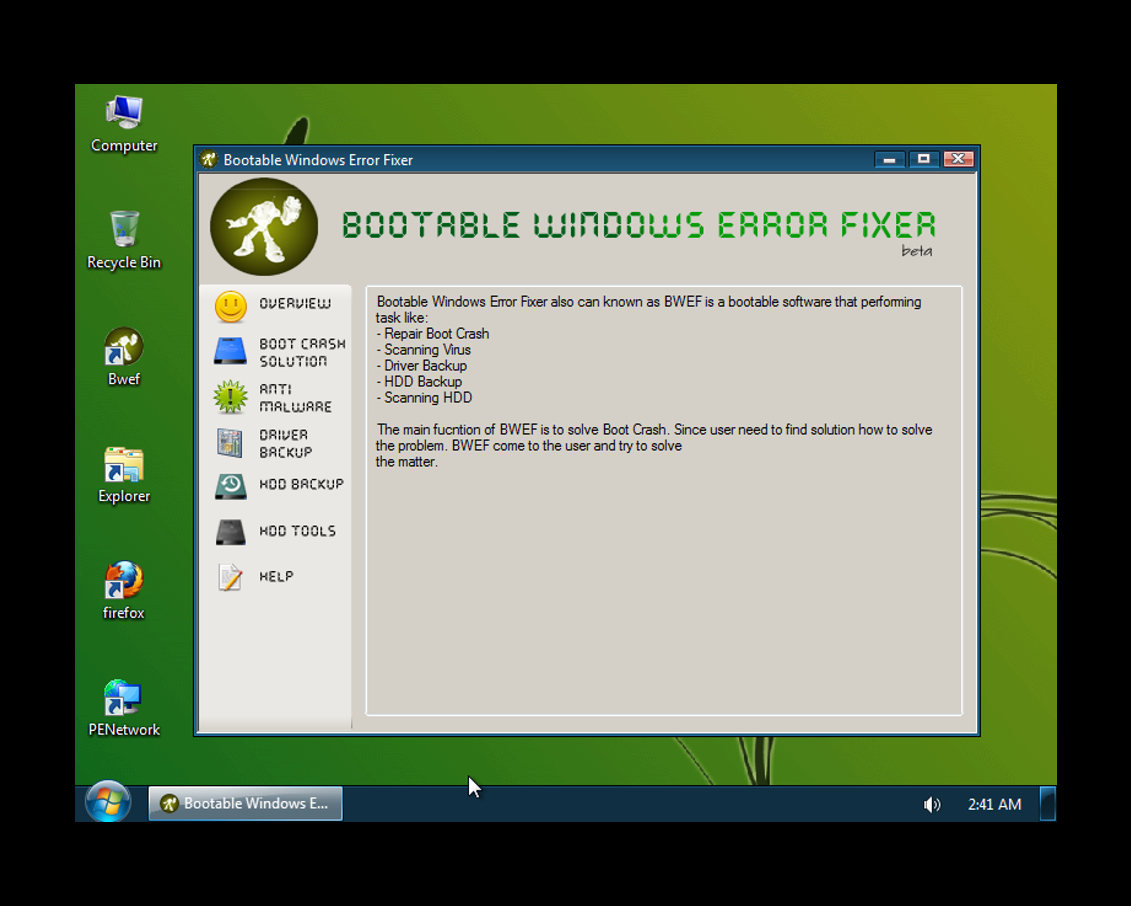This screenshot has width=1131, height=906.
Task: Click the 2:41 AM taskbar clock
Action: (x=994, y=804)
